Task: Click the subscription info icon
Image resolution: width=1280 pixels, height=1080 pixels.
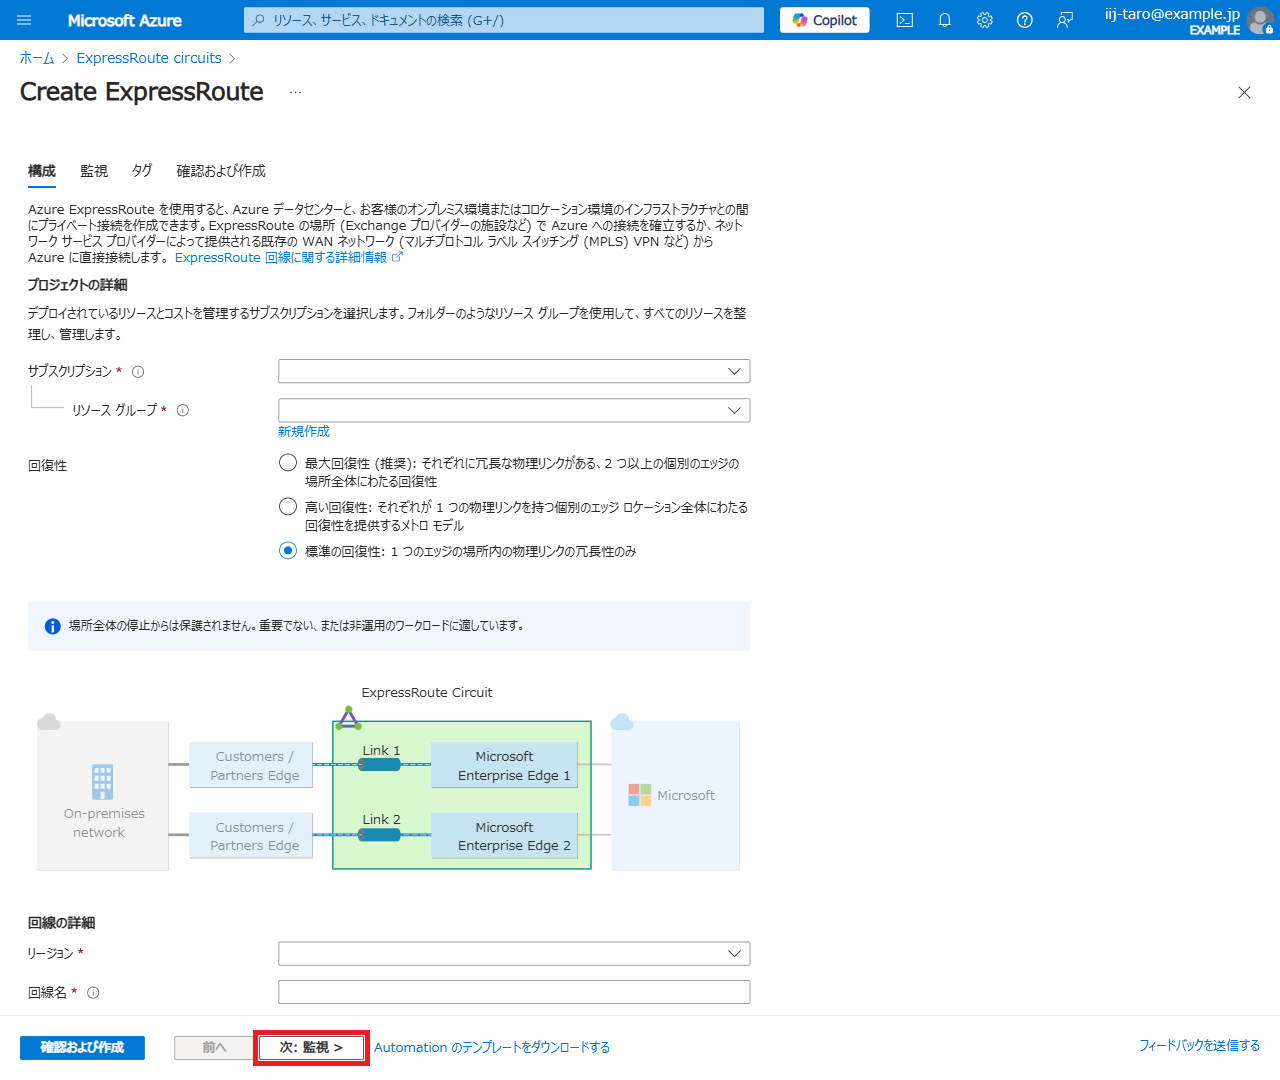Action: [138, 371]
